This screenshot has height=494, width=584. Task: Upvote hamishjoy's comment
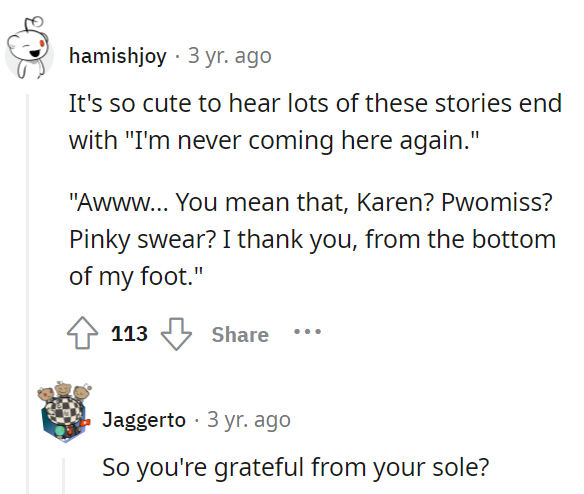pos(82,333)
